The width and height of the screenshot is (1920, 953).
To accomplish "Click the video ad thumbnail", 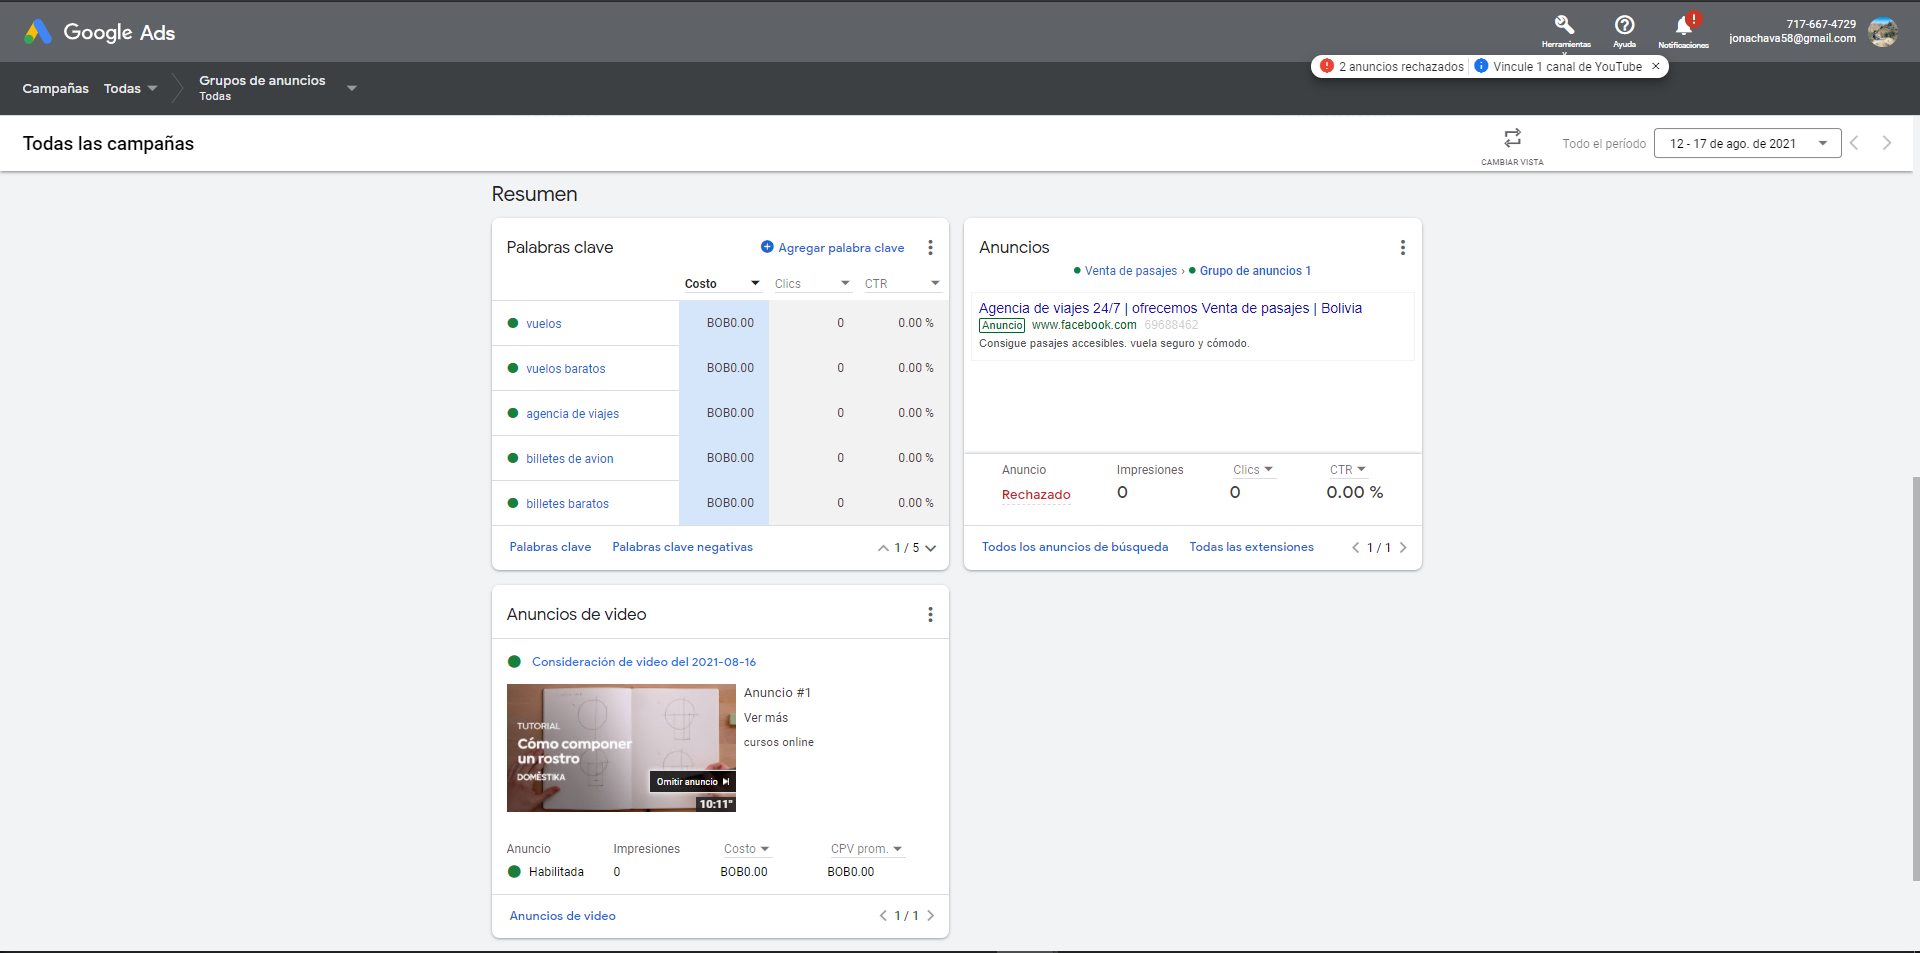I will pyautogui.click(x=621, y=748).
